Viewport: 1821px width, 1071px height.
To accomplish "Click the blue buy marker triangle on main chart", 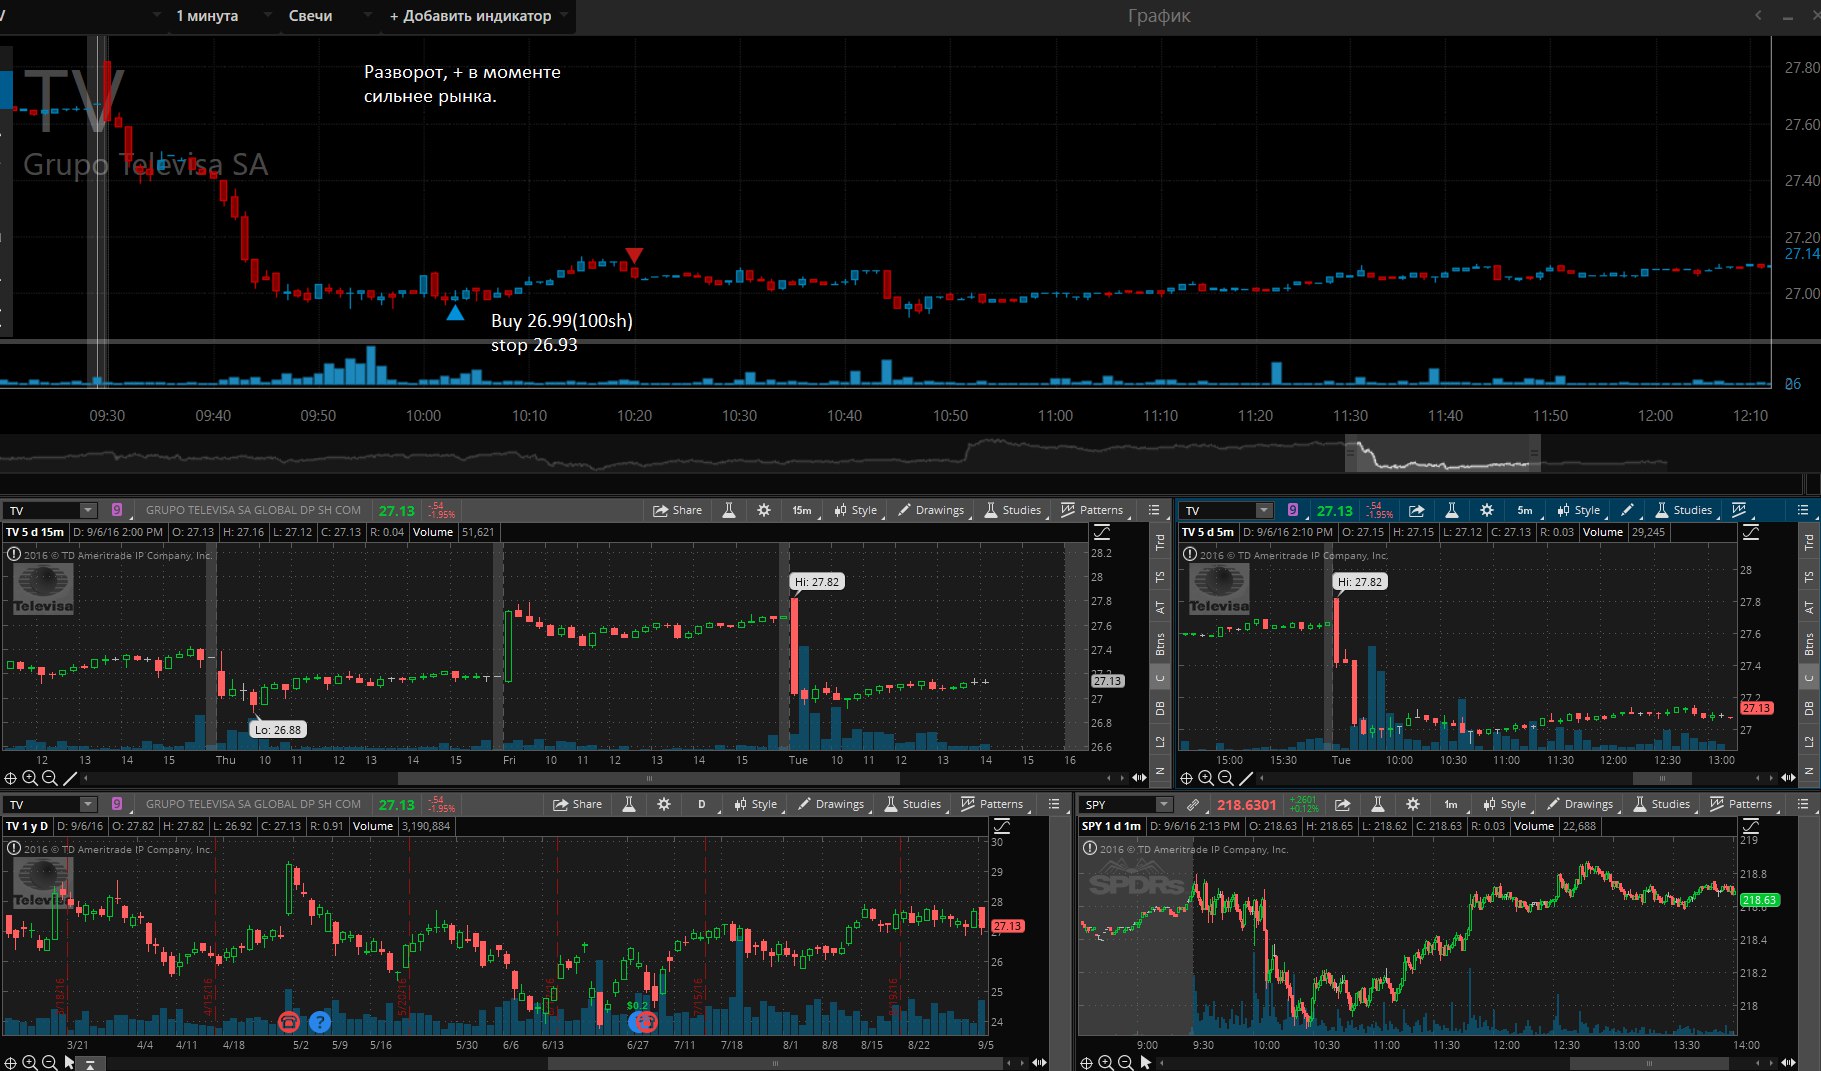I will point(455,313).
